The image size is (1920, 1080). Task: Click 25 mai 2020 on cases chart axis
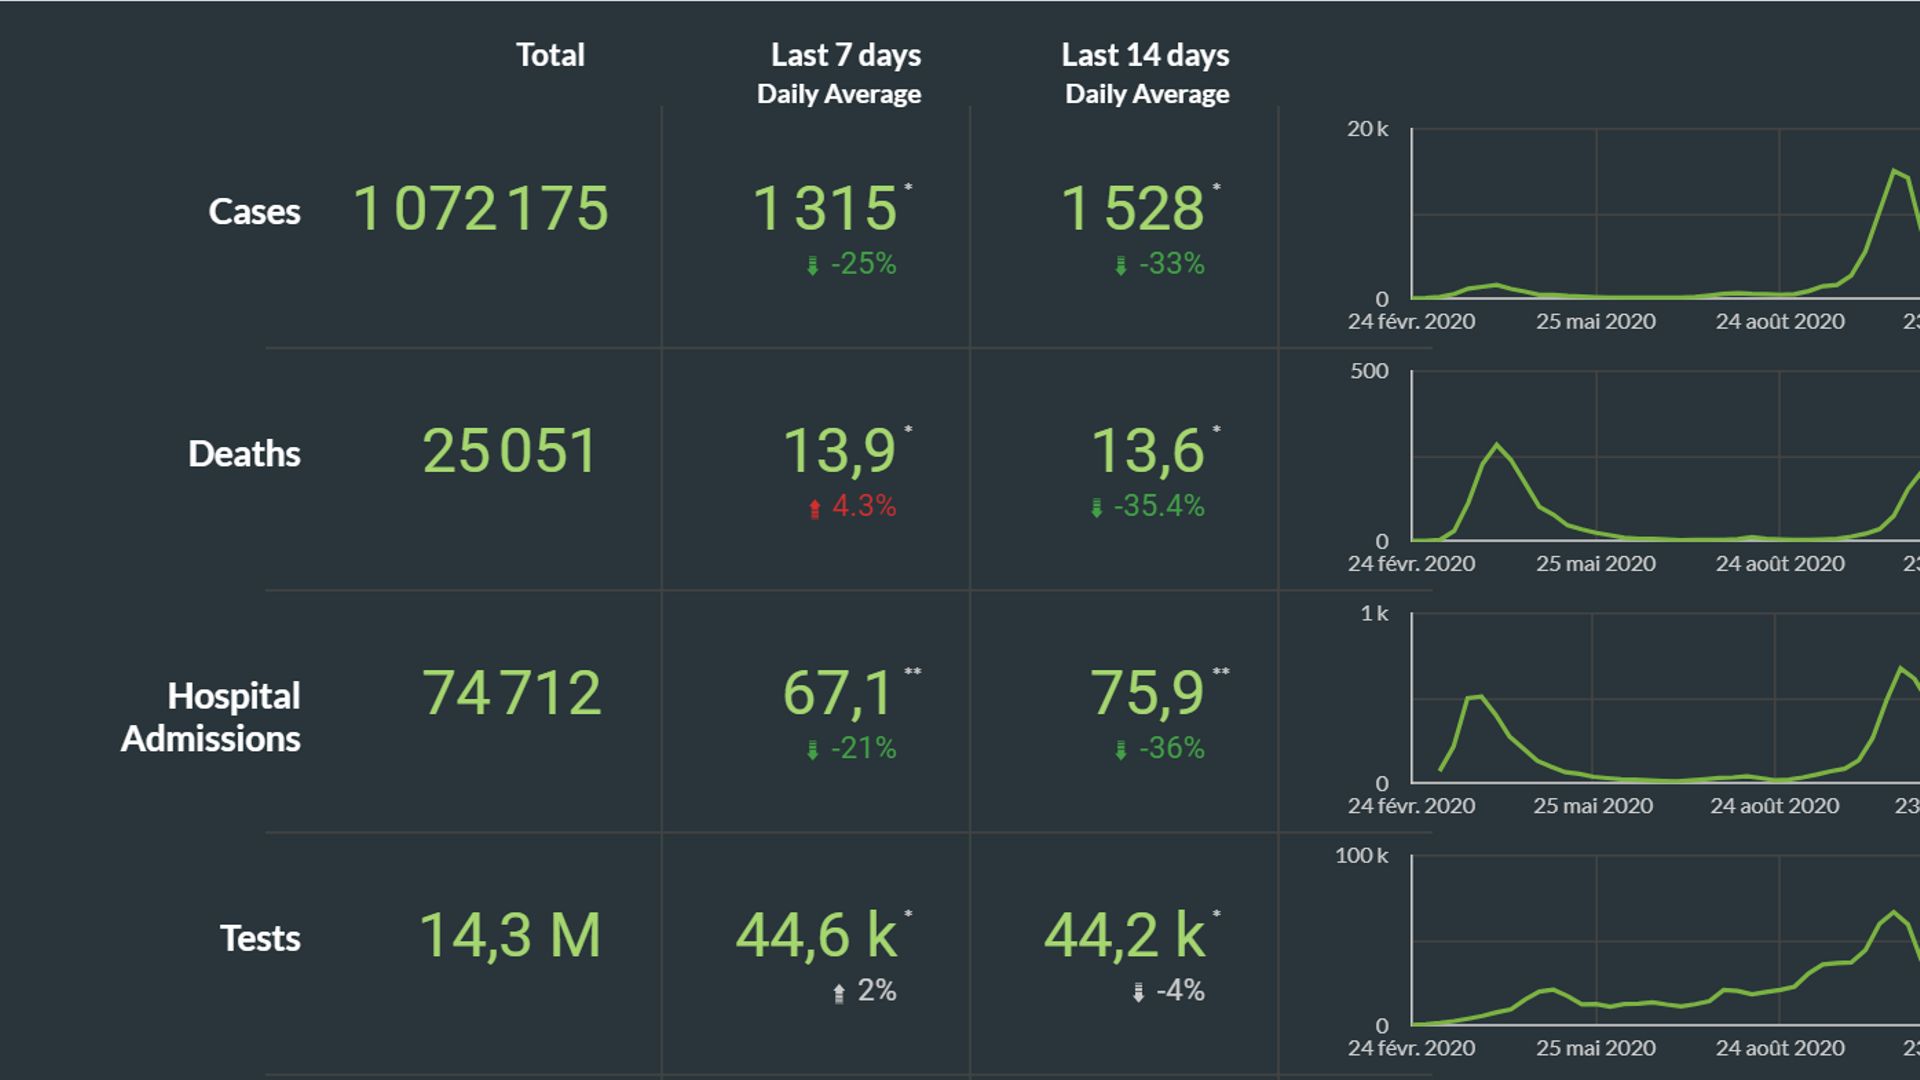(1596, 322)
